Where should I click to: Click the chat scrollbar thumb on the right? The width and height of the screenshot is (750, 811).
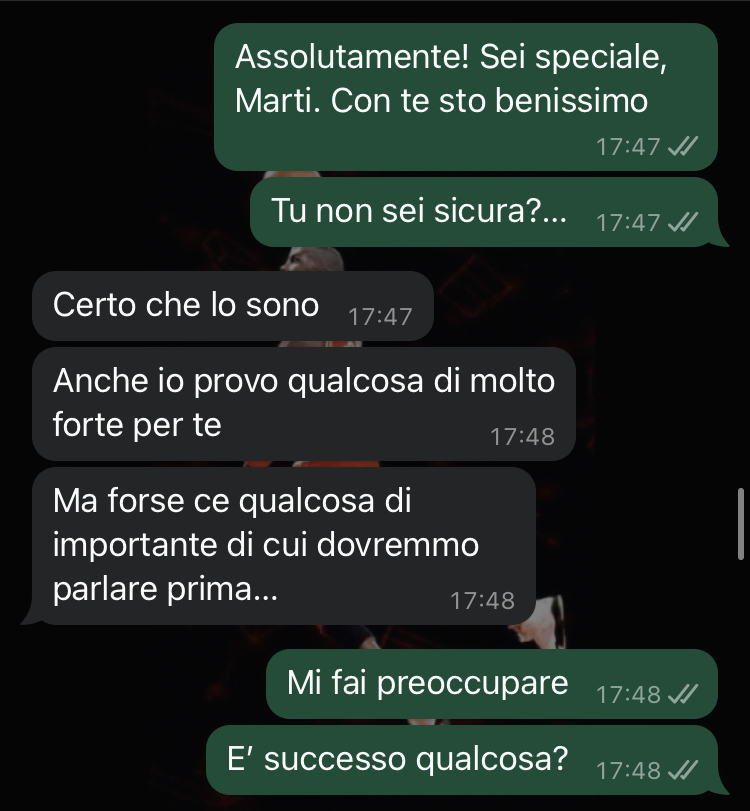(x=741, y=523)
